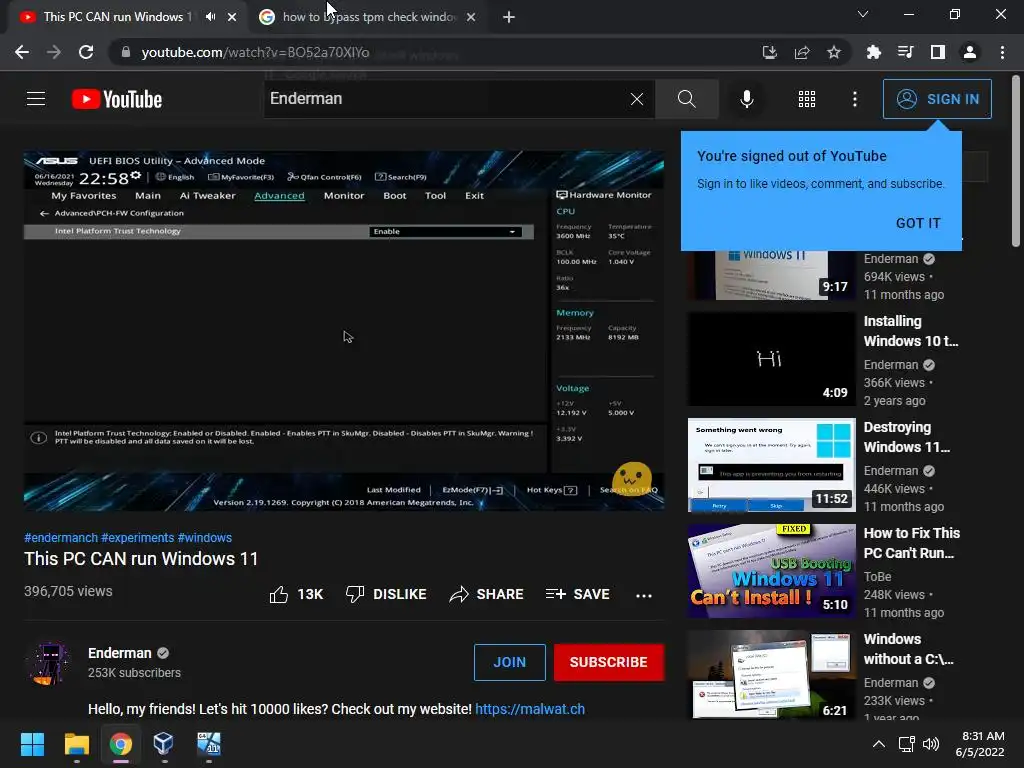This screenshot has width=1024, height=768.
Task: Start voice search with microphone icon
Action: coord(746,99)
